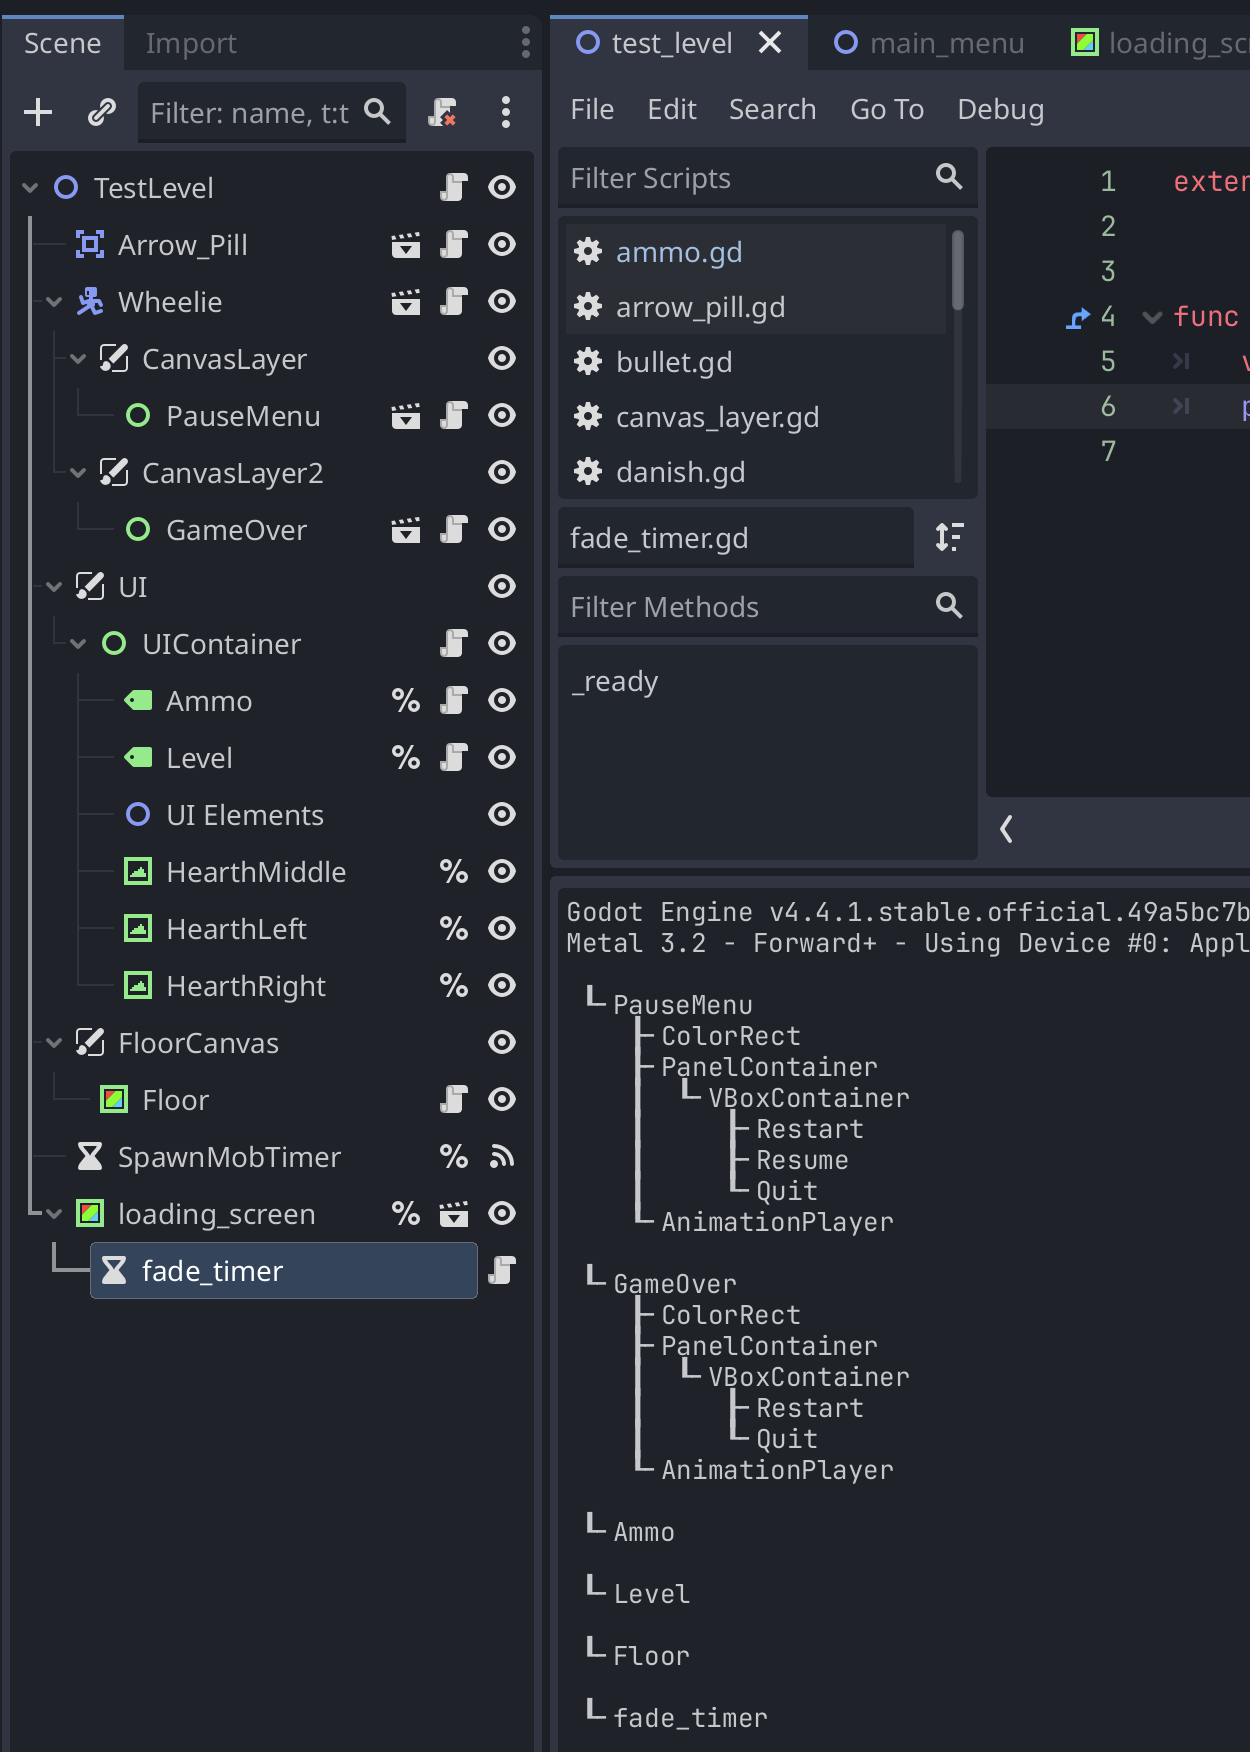The image size is (1250, 1752).
Task: Click the detach script icon in Scene toolbar
Action: (442, 112)
